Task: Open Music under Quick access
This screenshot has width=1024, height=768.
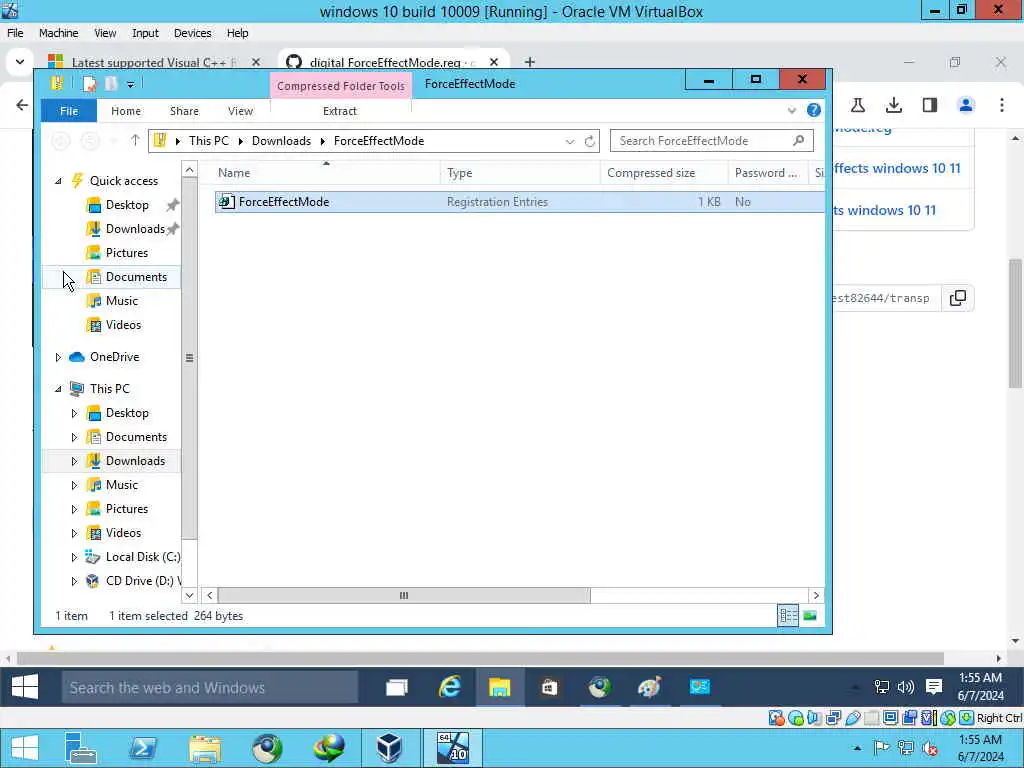Action: point(121,301)
